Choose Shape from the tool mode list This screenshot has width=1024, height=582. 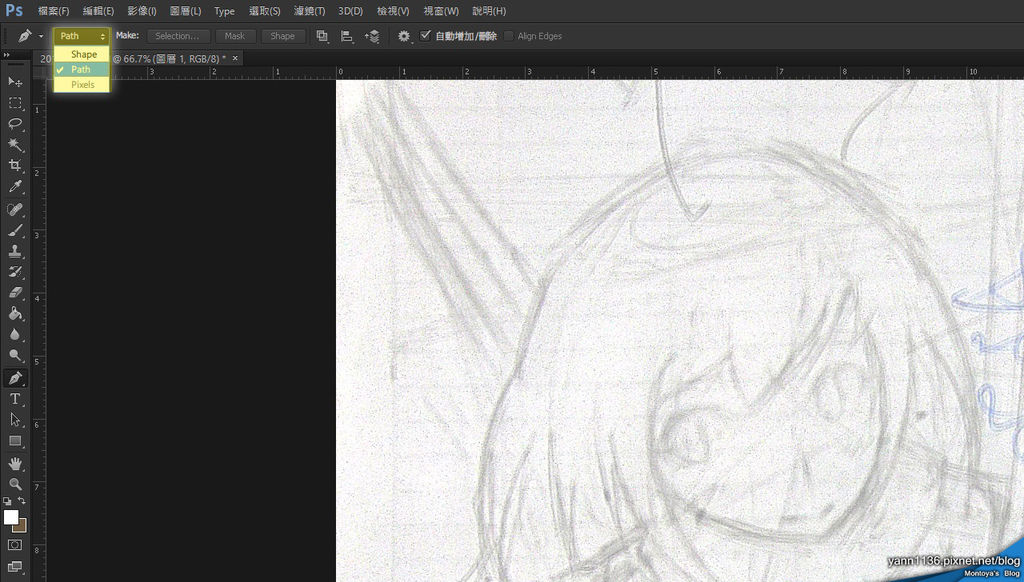point(84,54)
